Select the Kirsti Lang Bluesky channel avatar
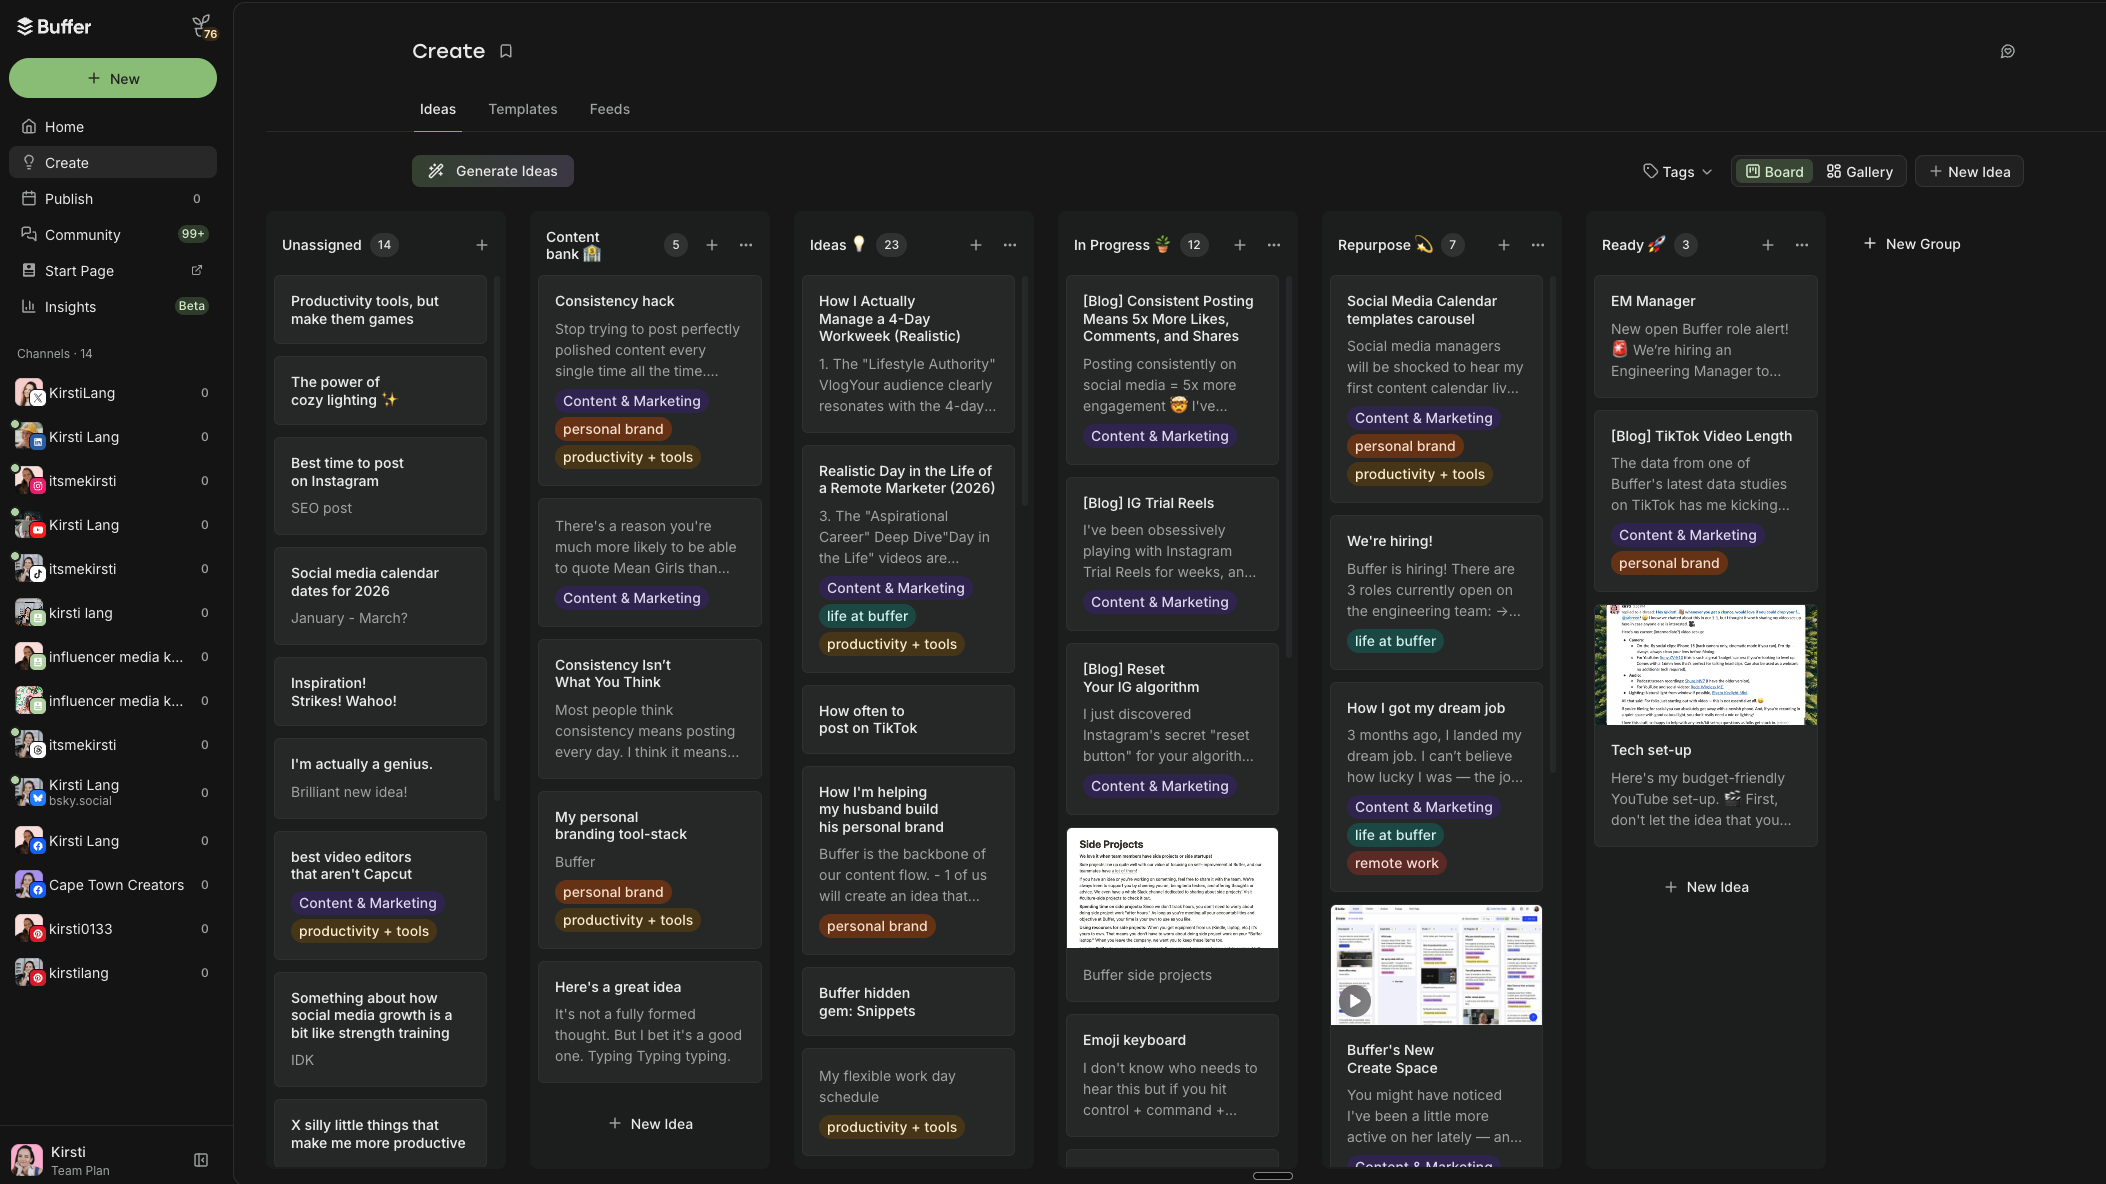Screen dimensions: 2106x1184 click(29, 792)
